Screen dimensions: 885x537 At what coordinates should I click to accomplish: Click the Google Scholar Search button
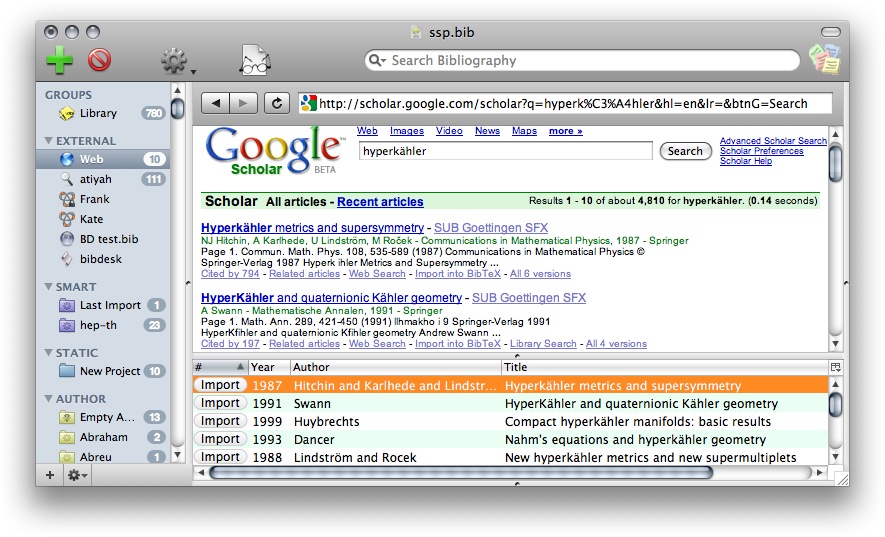(x=685, y=151)
